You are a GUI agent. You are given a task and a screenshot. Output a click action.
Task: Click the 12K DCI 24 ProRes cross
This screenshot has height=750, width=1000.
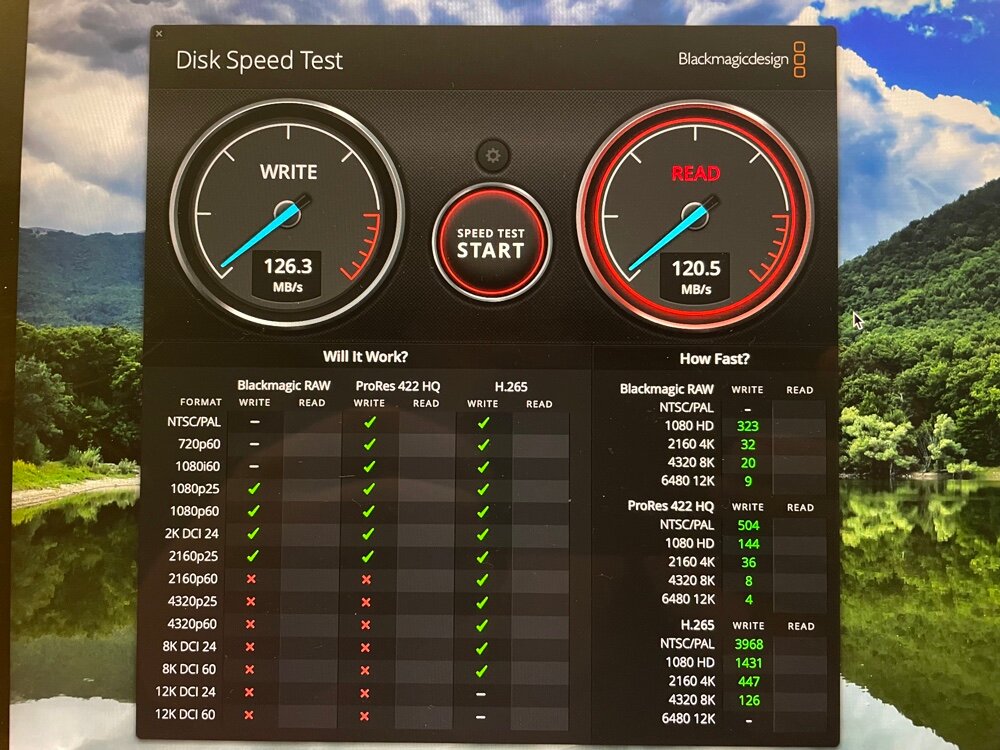[365, 693]
